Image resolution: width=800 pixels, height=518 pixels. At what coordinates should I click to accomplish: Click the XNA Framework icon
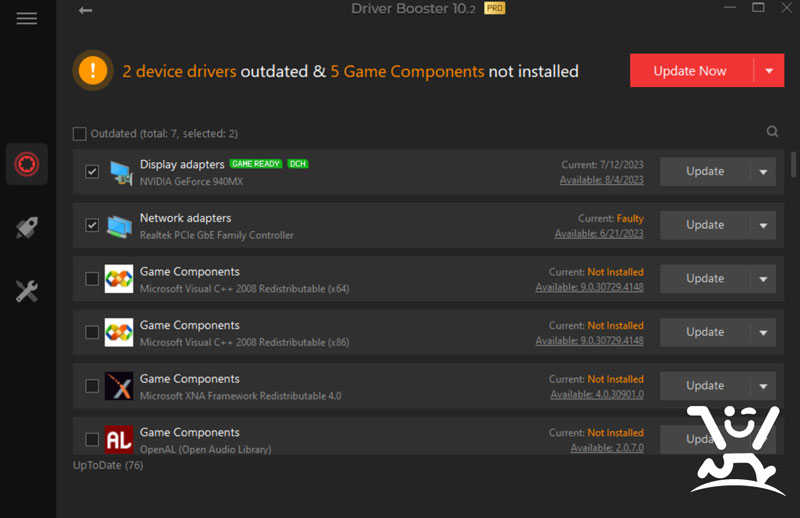tap(119, 386)
